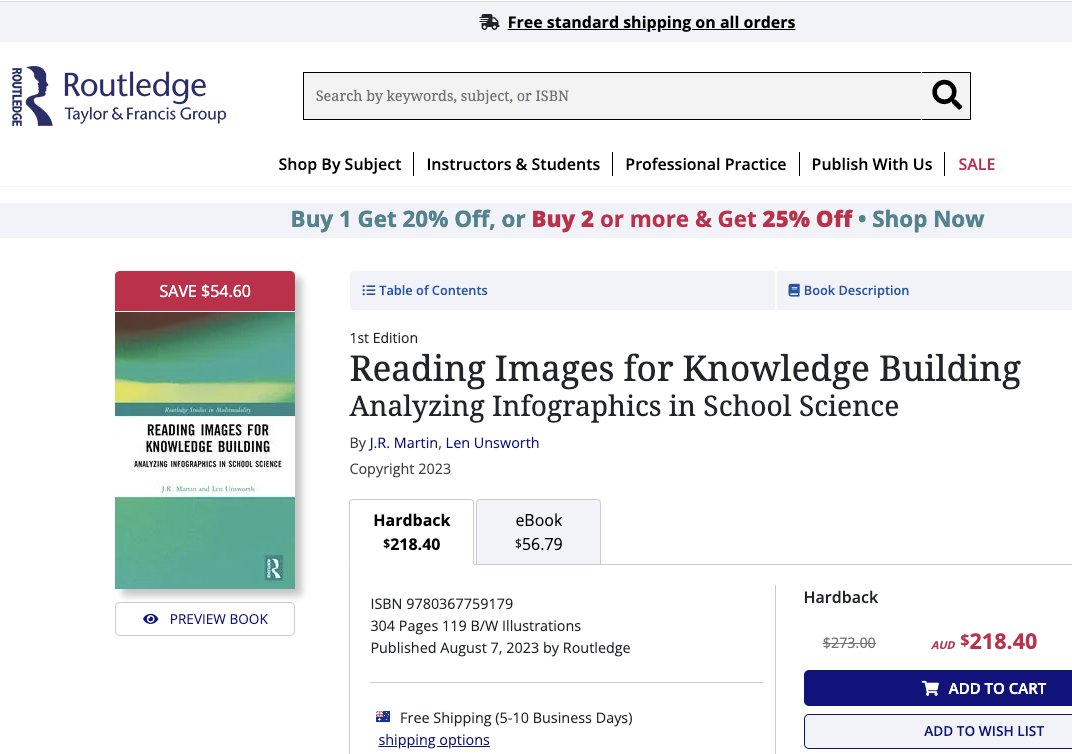Click Shop Now in the promo banner
1072x754 pixels.
click(928, 219)
